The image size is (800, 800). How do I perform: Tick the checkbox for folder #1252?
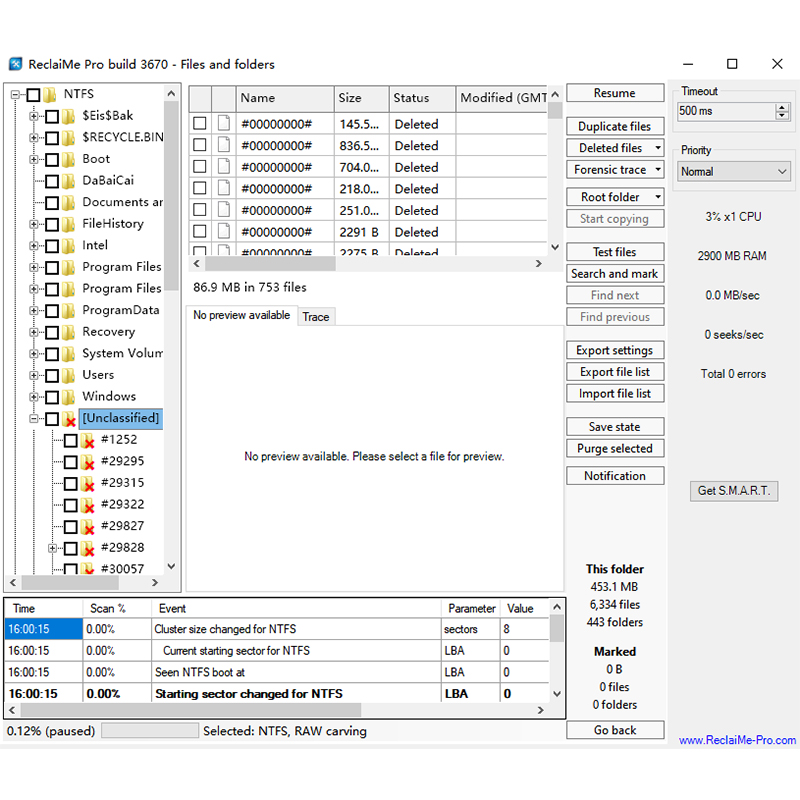click(71, 440)
